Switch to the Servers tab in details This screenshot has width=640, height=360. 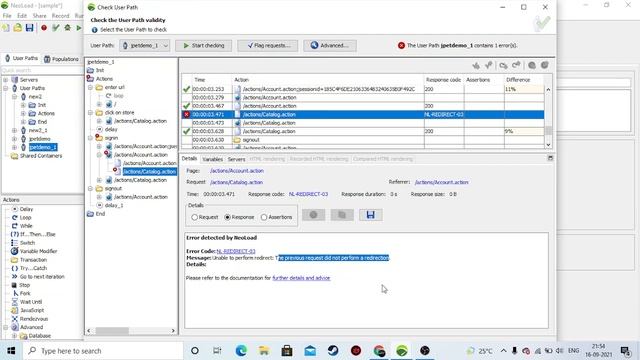click(236, 159)
